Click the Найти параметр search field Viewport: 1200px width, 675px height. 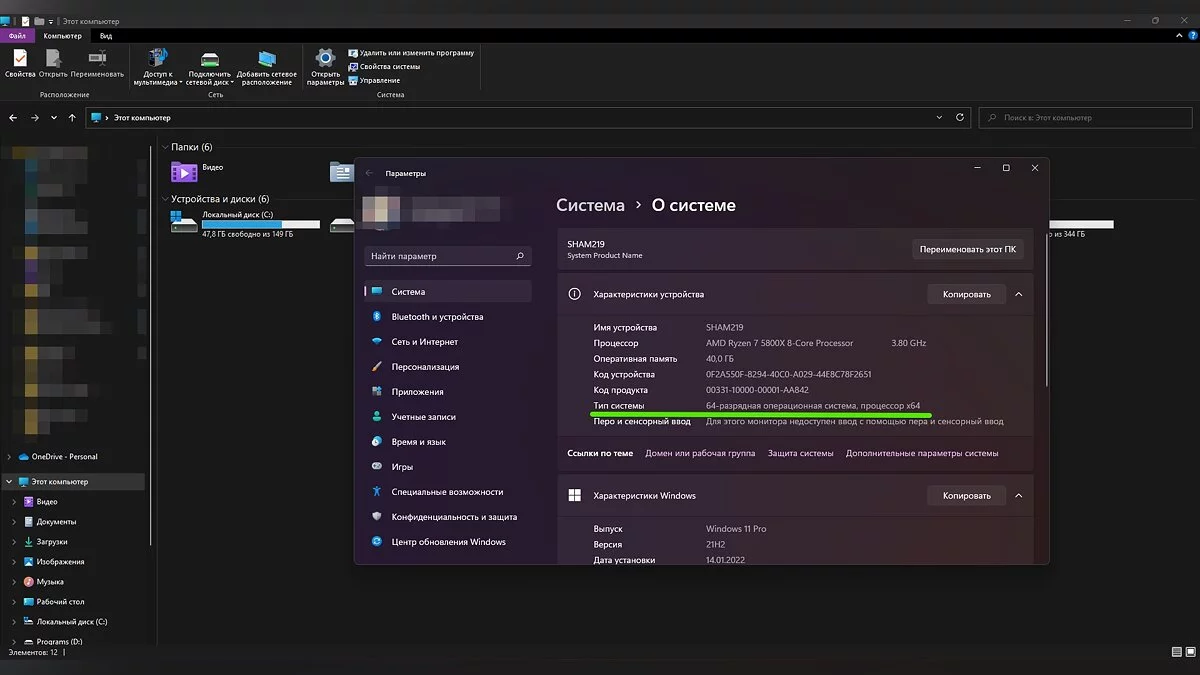(447, 256)
